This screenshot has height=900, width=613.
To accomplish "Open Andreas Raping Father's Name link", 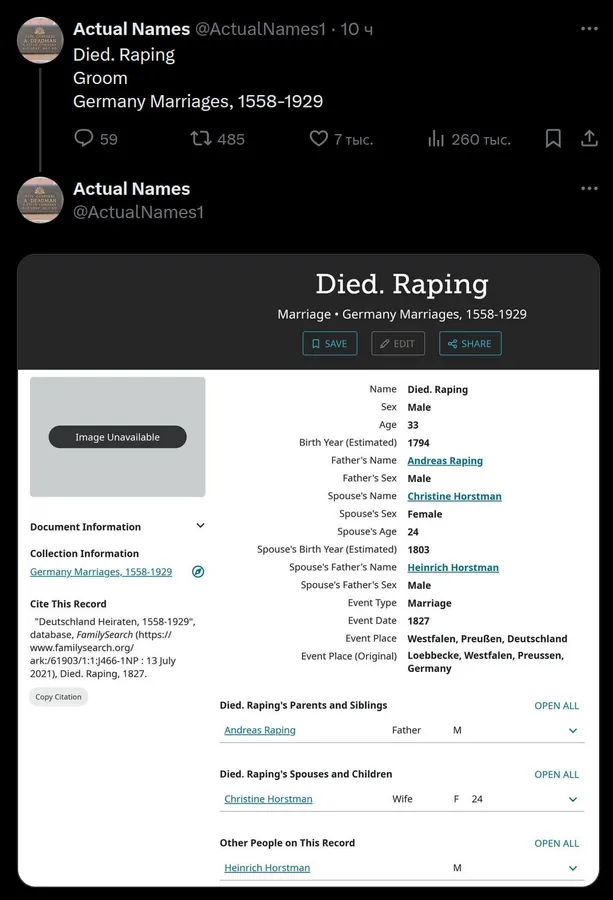I will tap(445, 461).
